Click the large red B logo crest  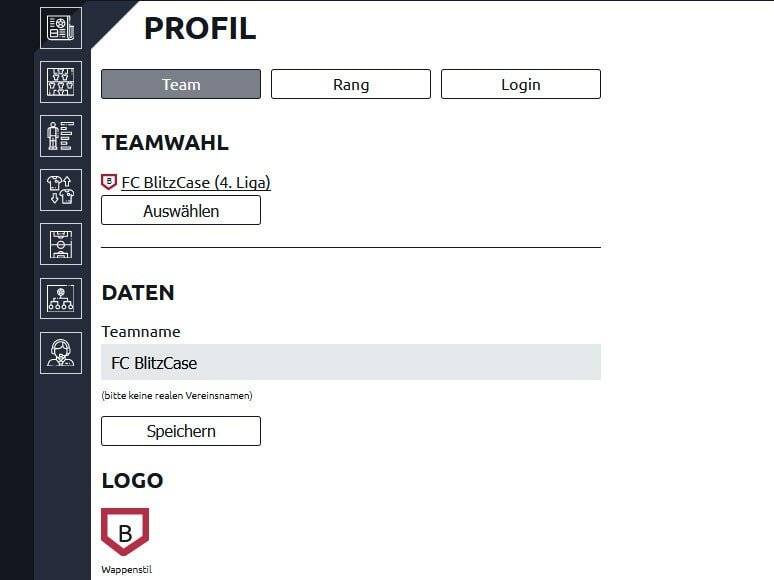[x=125, y=532]
